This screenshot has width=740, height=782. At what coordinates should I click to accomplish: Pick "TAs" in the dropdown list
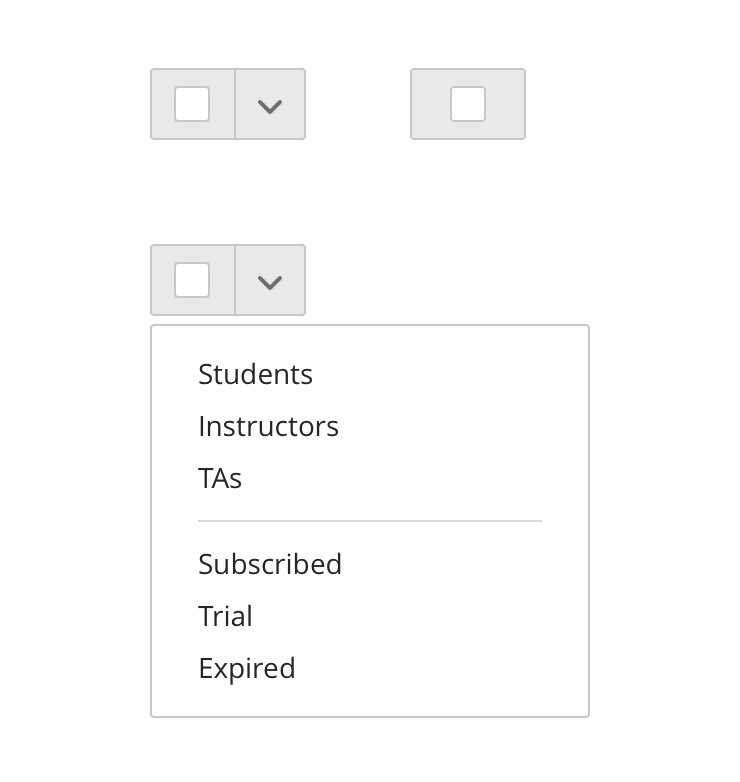point(220,478)
